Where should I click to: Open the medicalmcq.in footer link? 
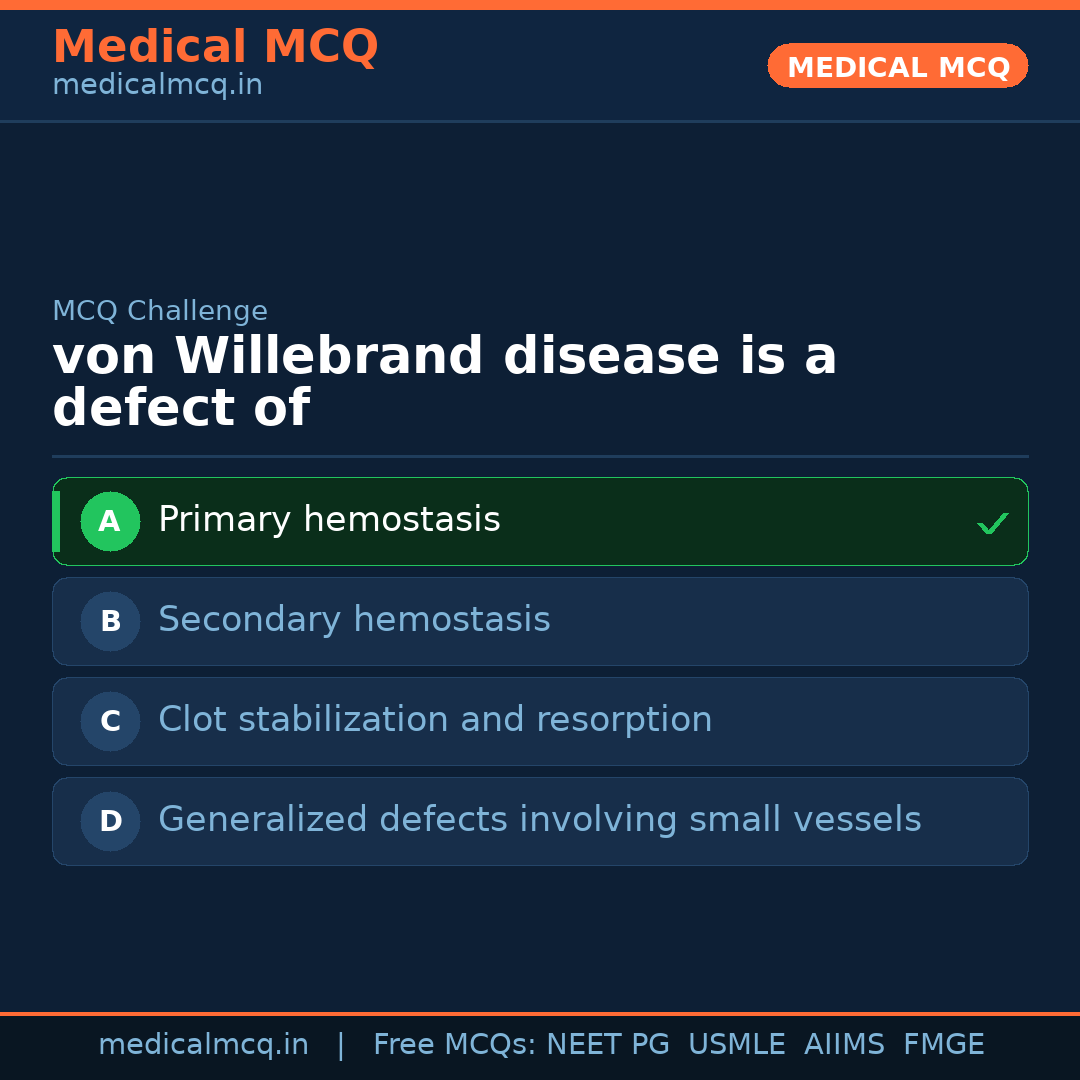[x=203, y=1045]
